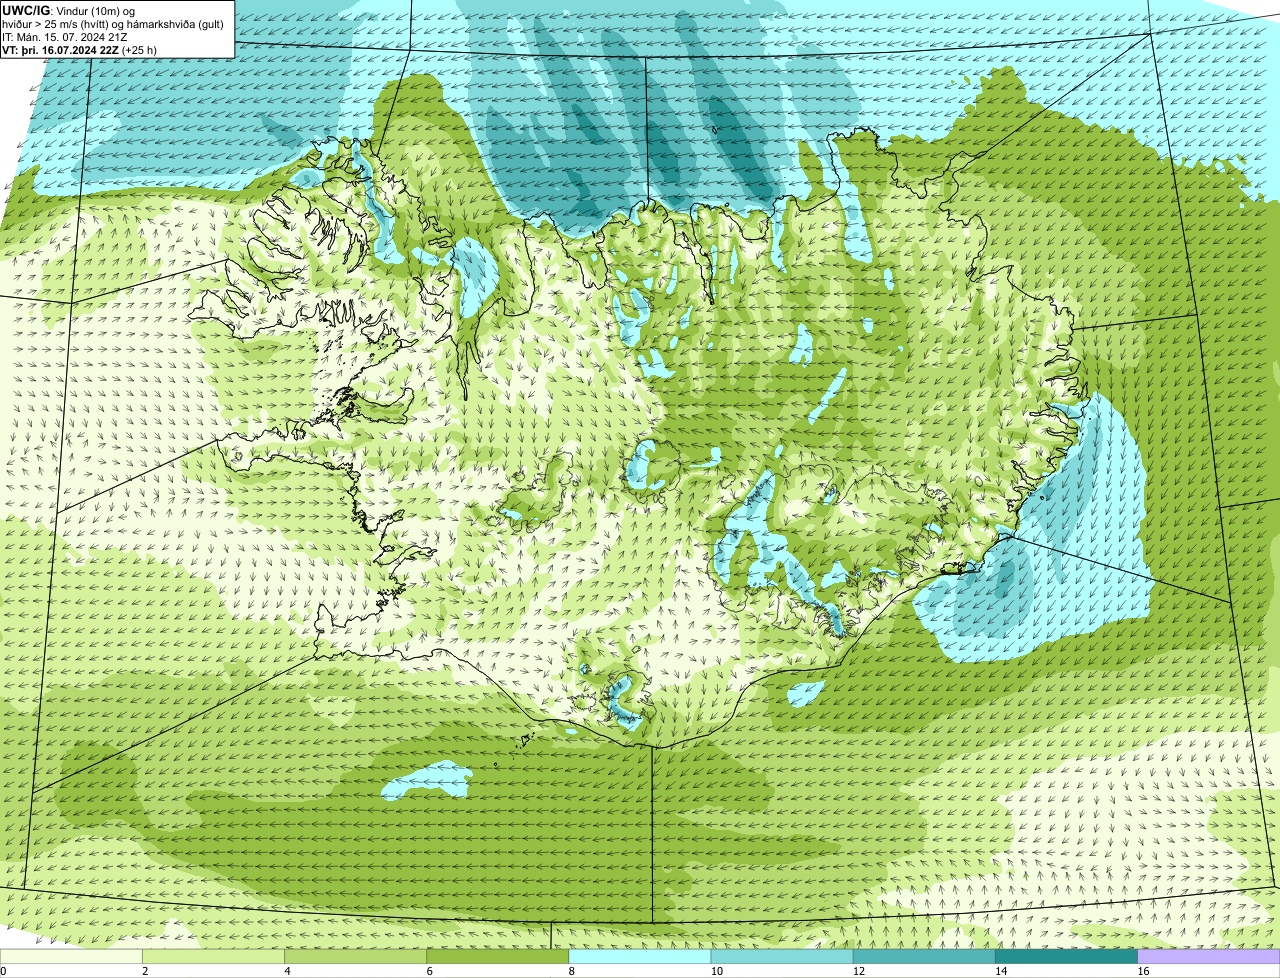This screenshot has width=1280, height=978.
Task: Click the 12–14 m/s teal legend swatch
Action: (x=924, y=957)
